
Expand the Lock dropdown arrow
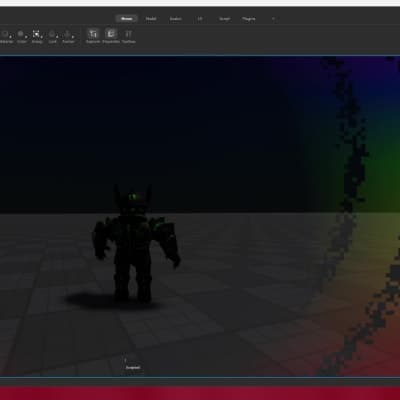pyautogui.click(x=57, y=36)
